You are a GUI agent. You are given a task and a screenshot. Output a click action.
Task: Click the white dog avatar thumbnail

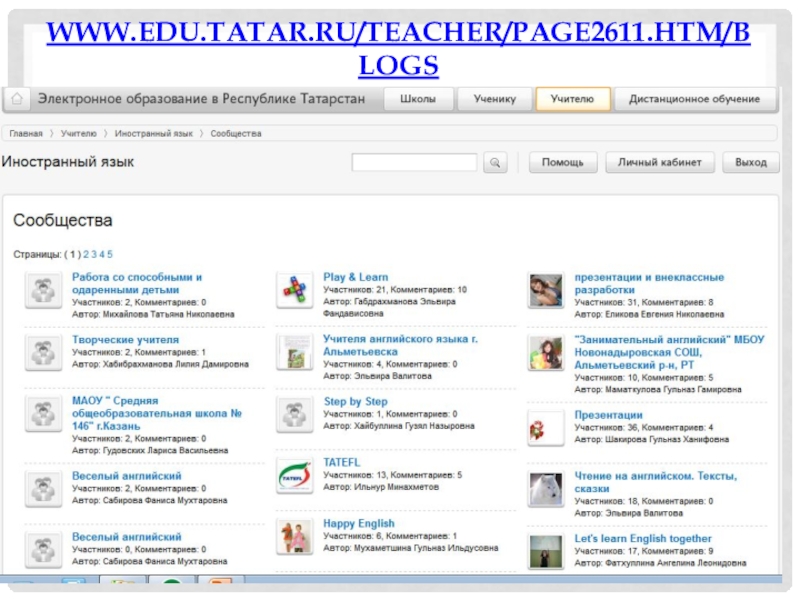pyautogui.click(x=546, y=490)
